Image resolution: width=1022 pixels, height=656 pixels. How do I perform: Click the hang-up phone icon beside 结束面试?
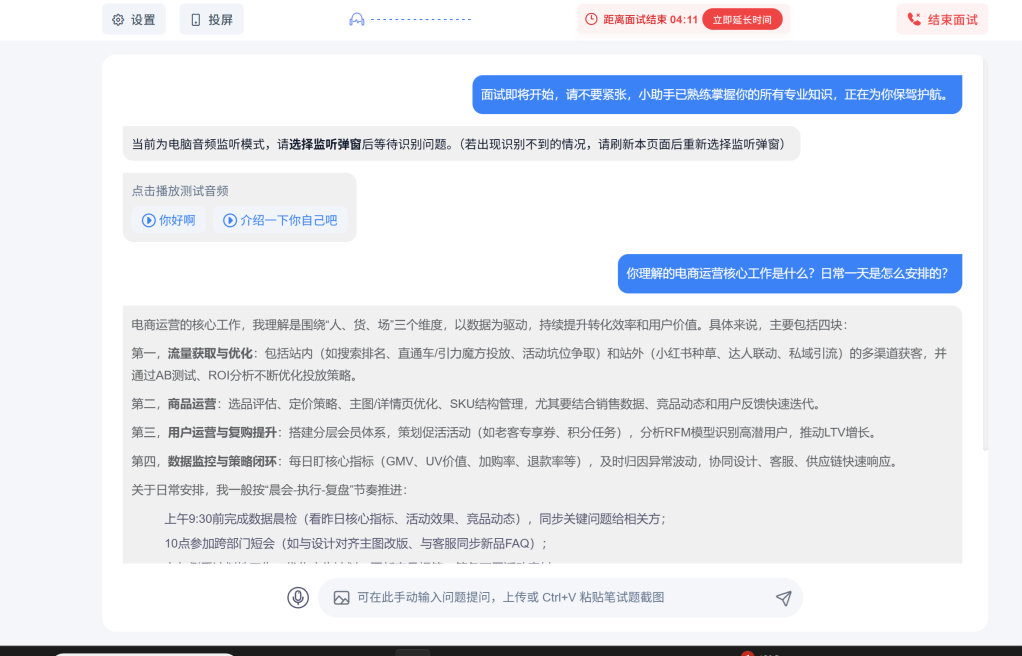coord(914,17)
